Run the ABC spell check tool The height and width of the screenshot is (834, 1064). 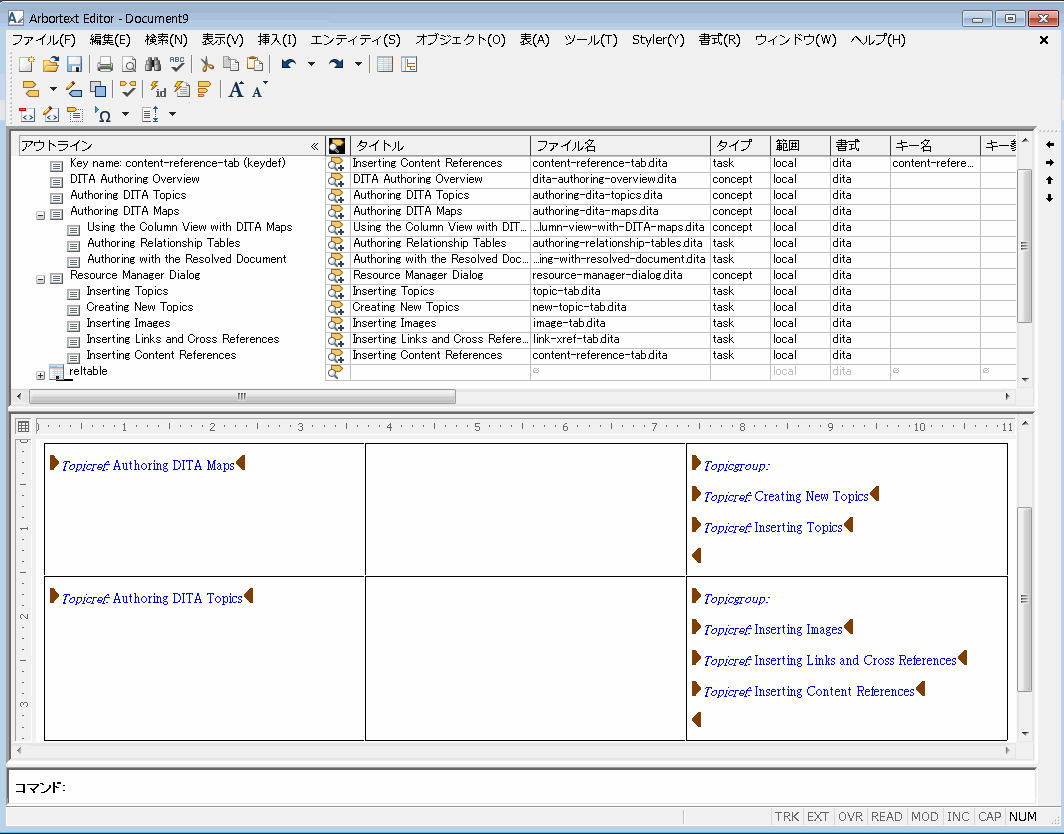pos(177,64)
